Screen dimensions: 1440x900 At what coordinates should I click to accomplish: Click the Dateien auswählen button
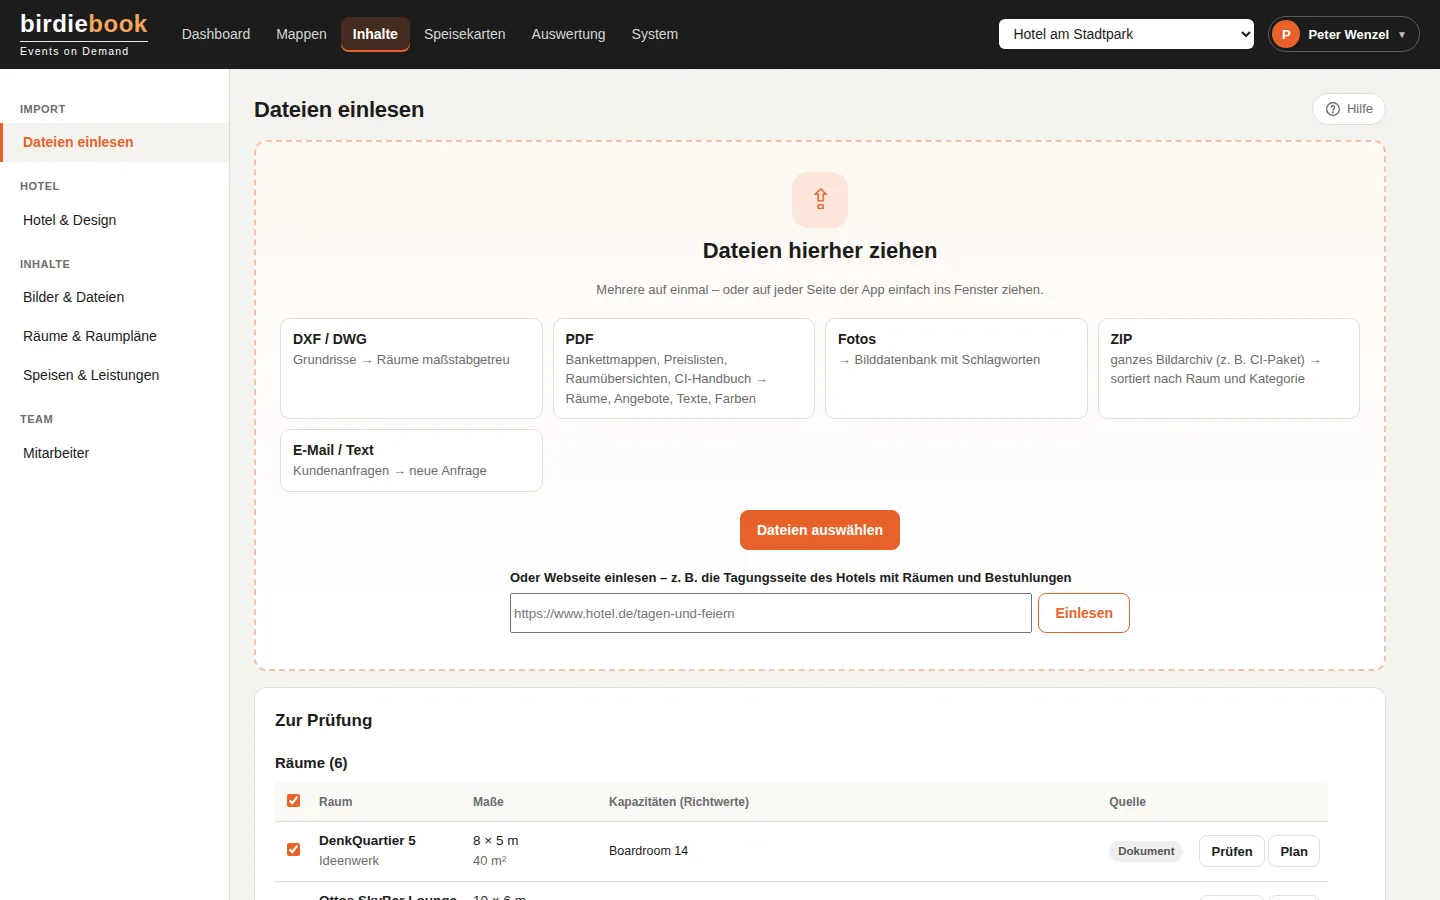820,530
